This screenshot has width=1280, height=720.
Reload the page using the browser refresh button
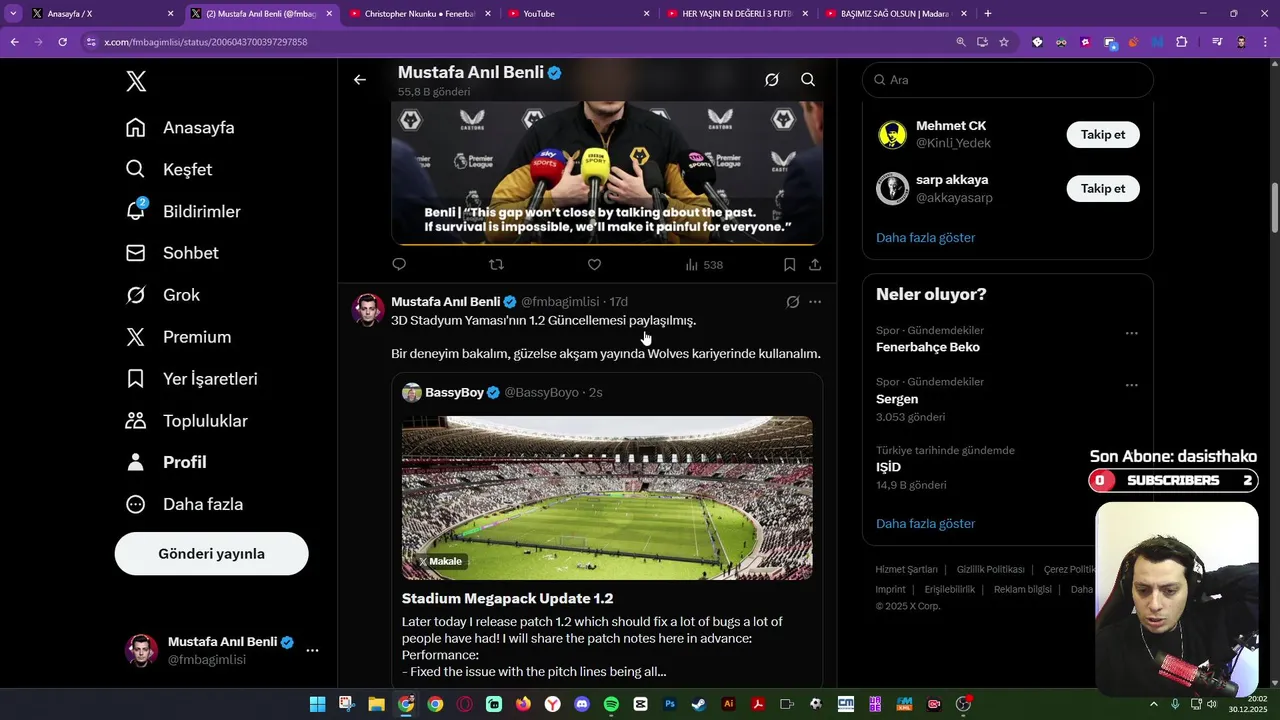[63, 42]
